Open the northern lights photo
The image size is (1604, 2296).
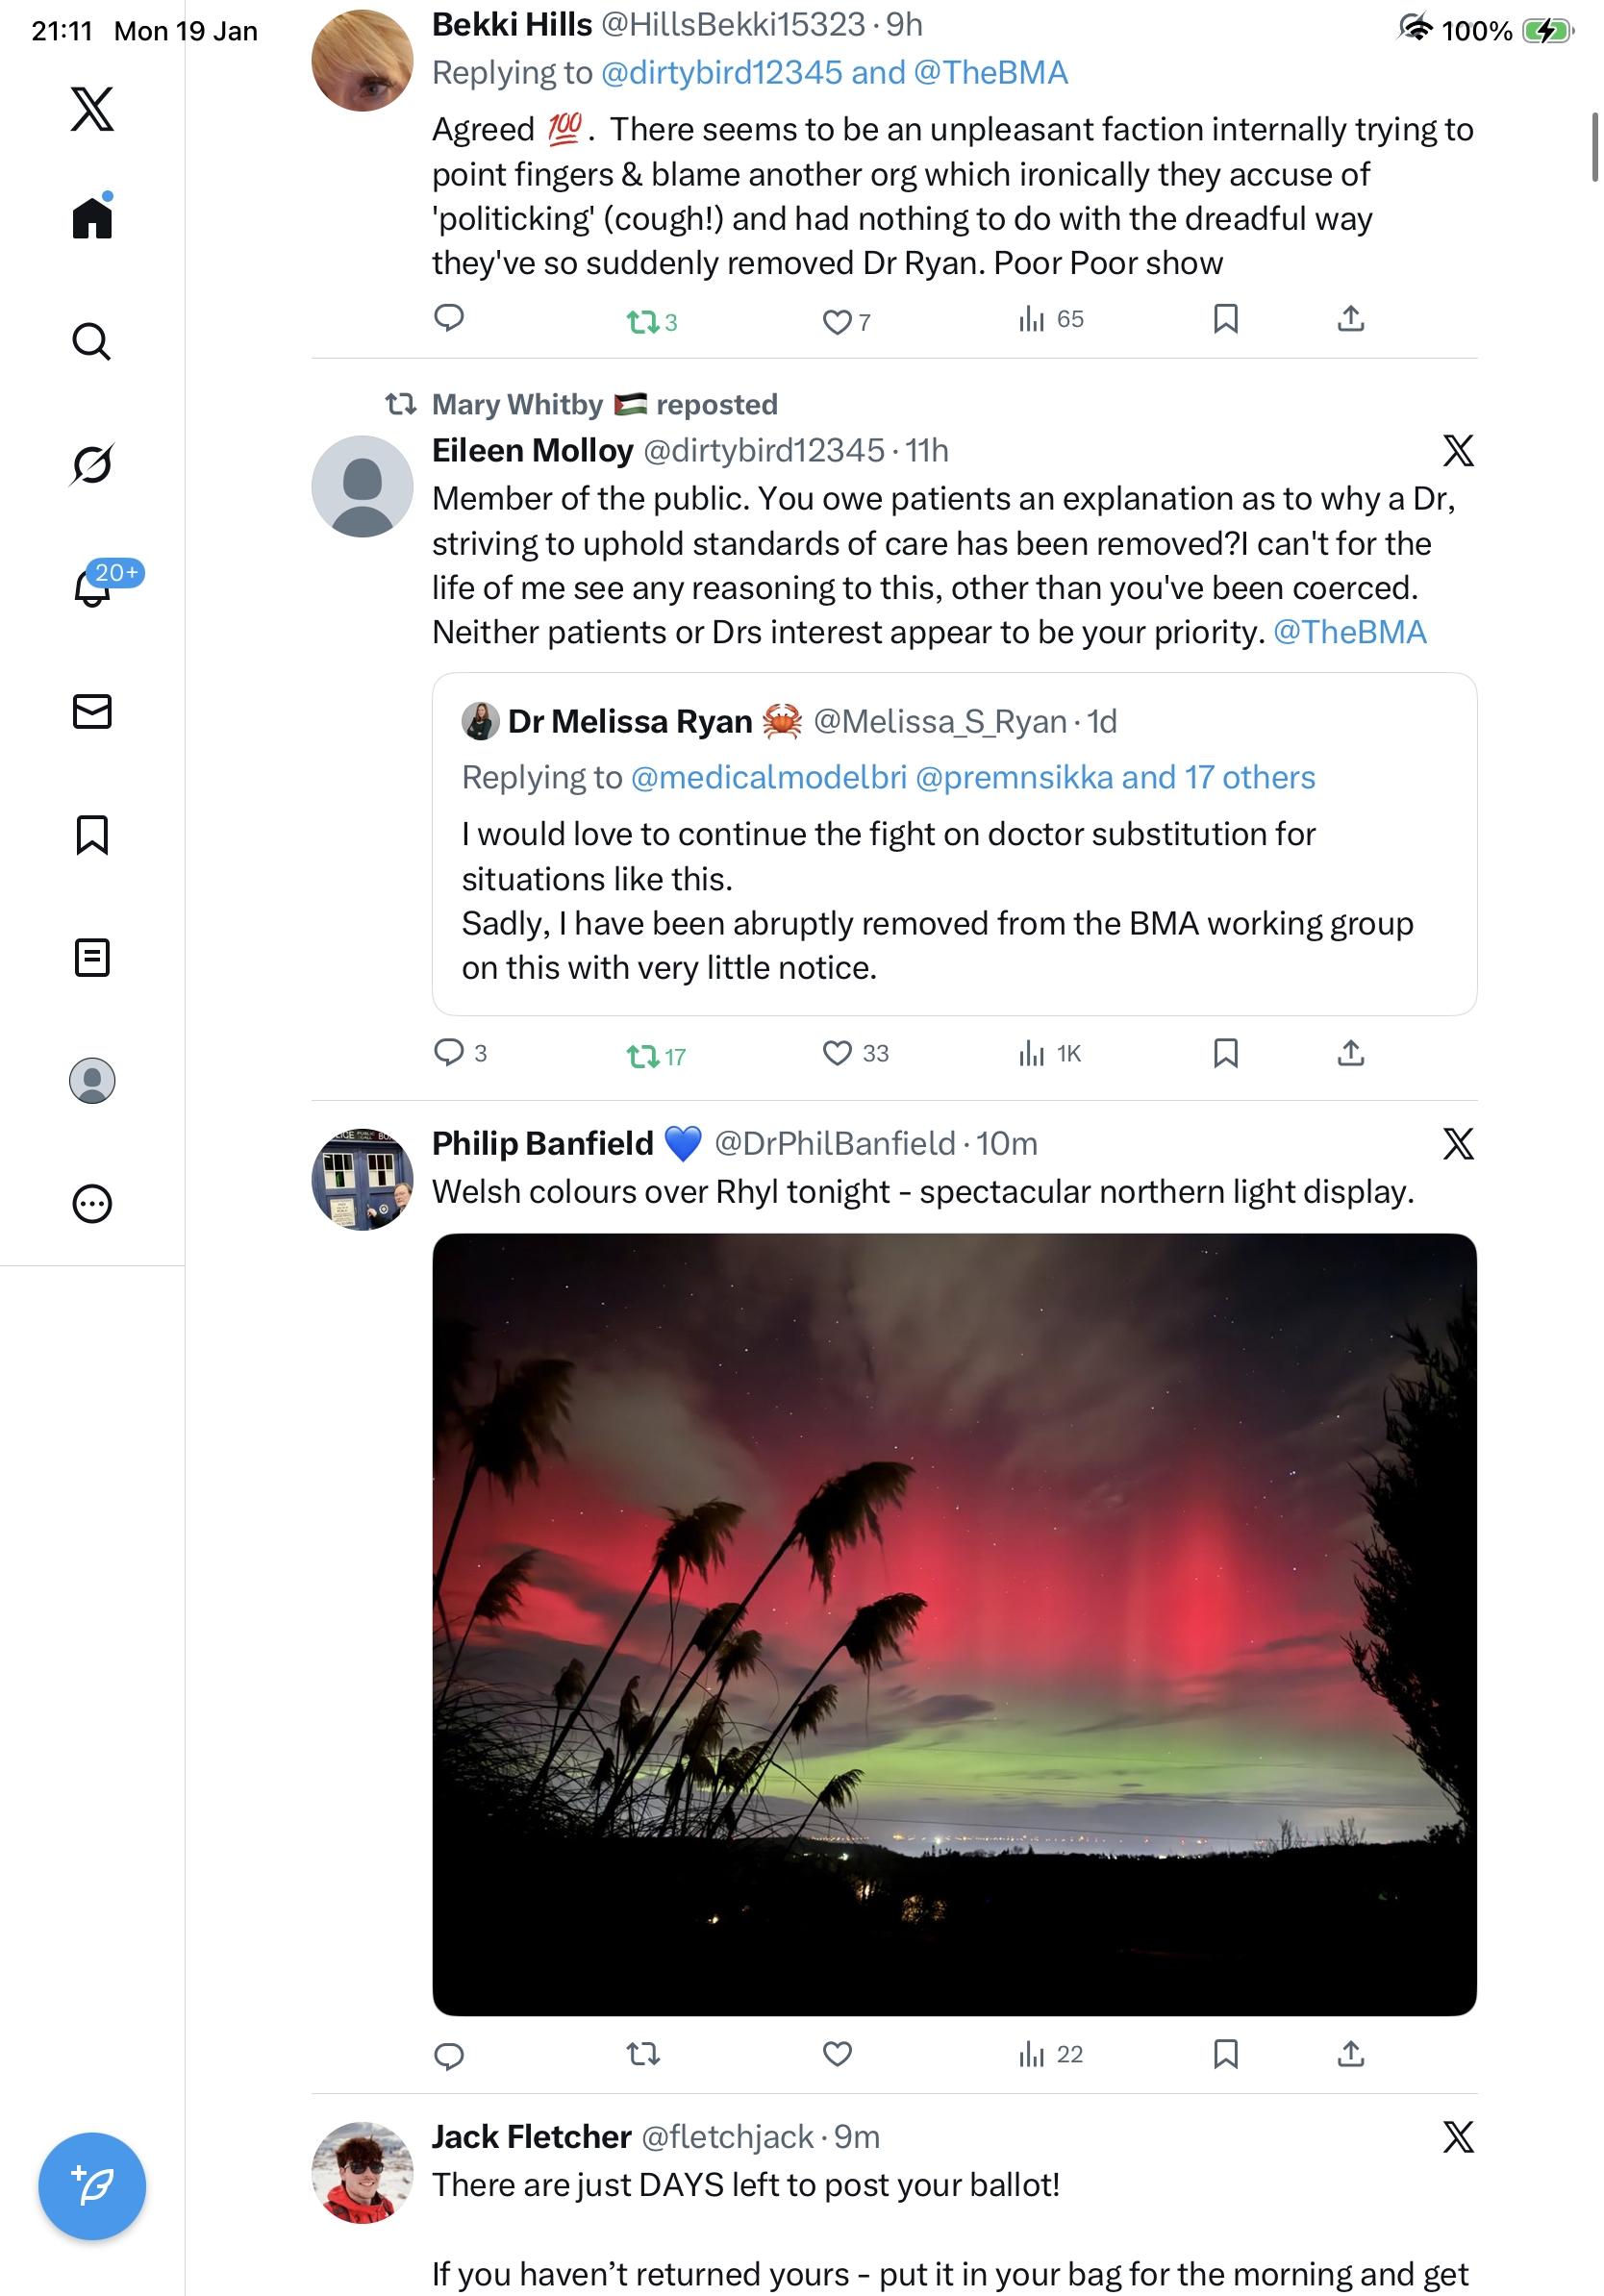click(954, 1623)
